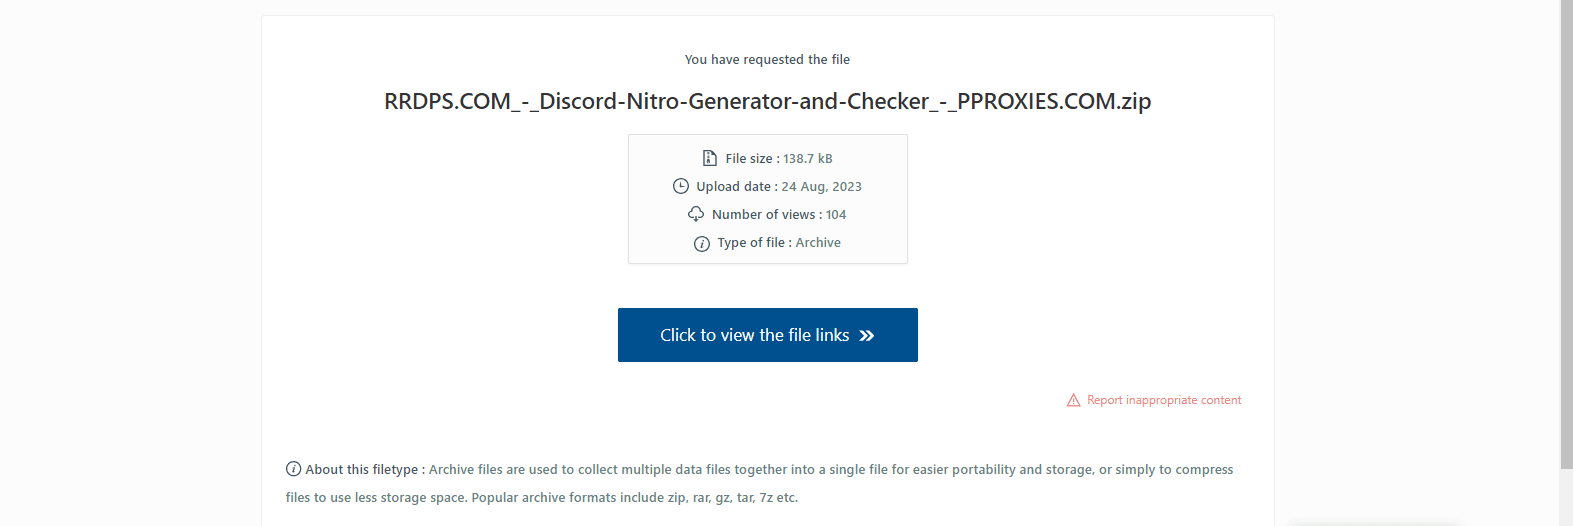
Task: Click the info icon beside Type of file
Action: 702,243
